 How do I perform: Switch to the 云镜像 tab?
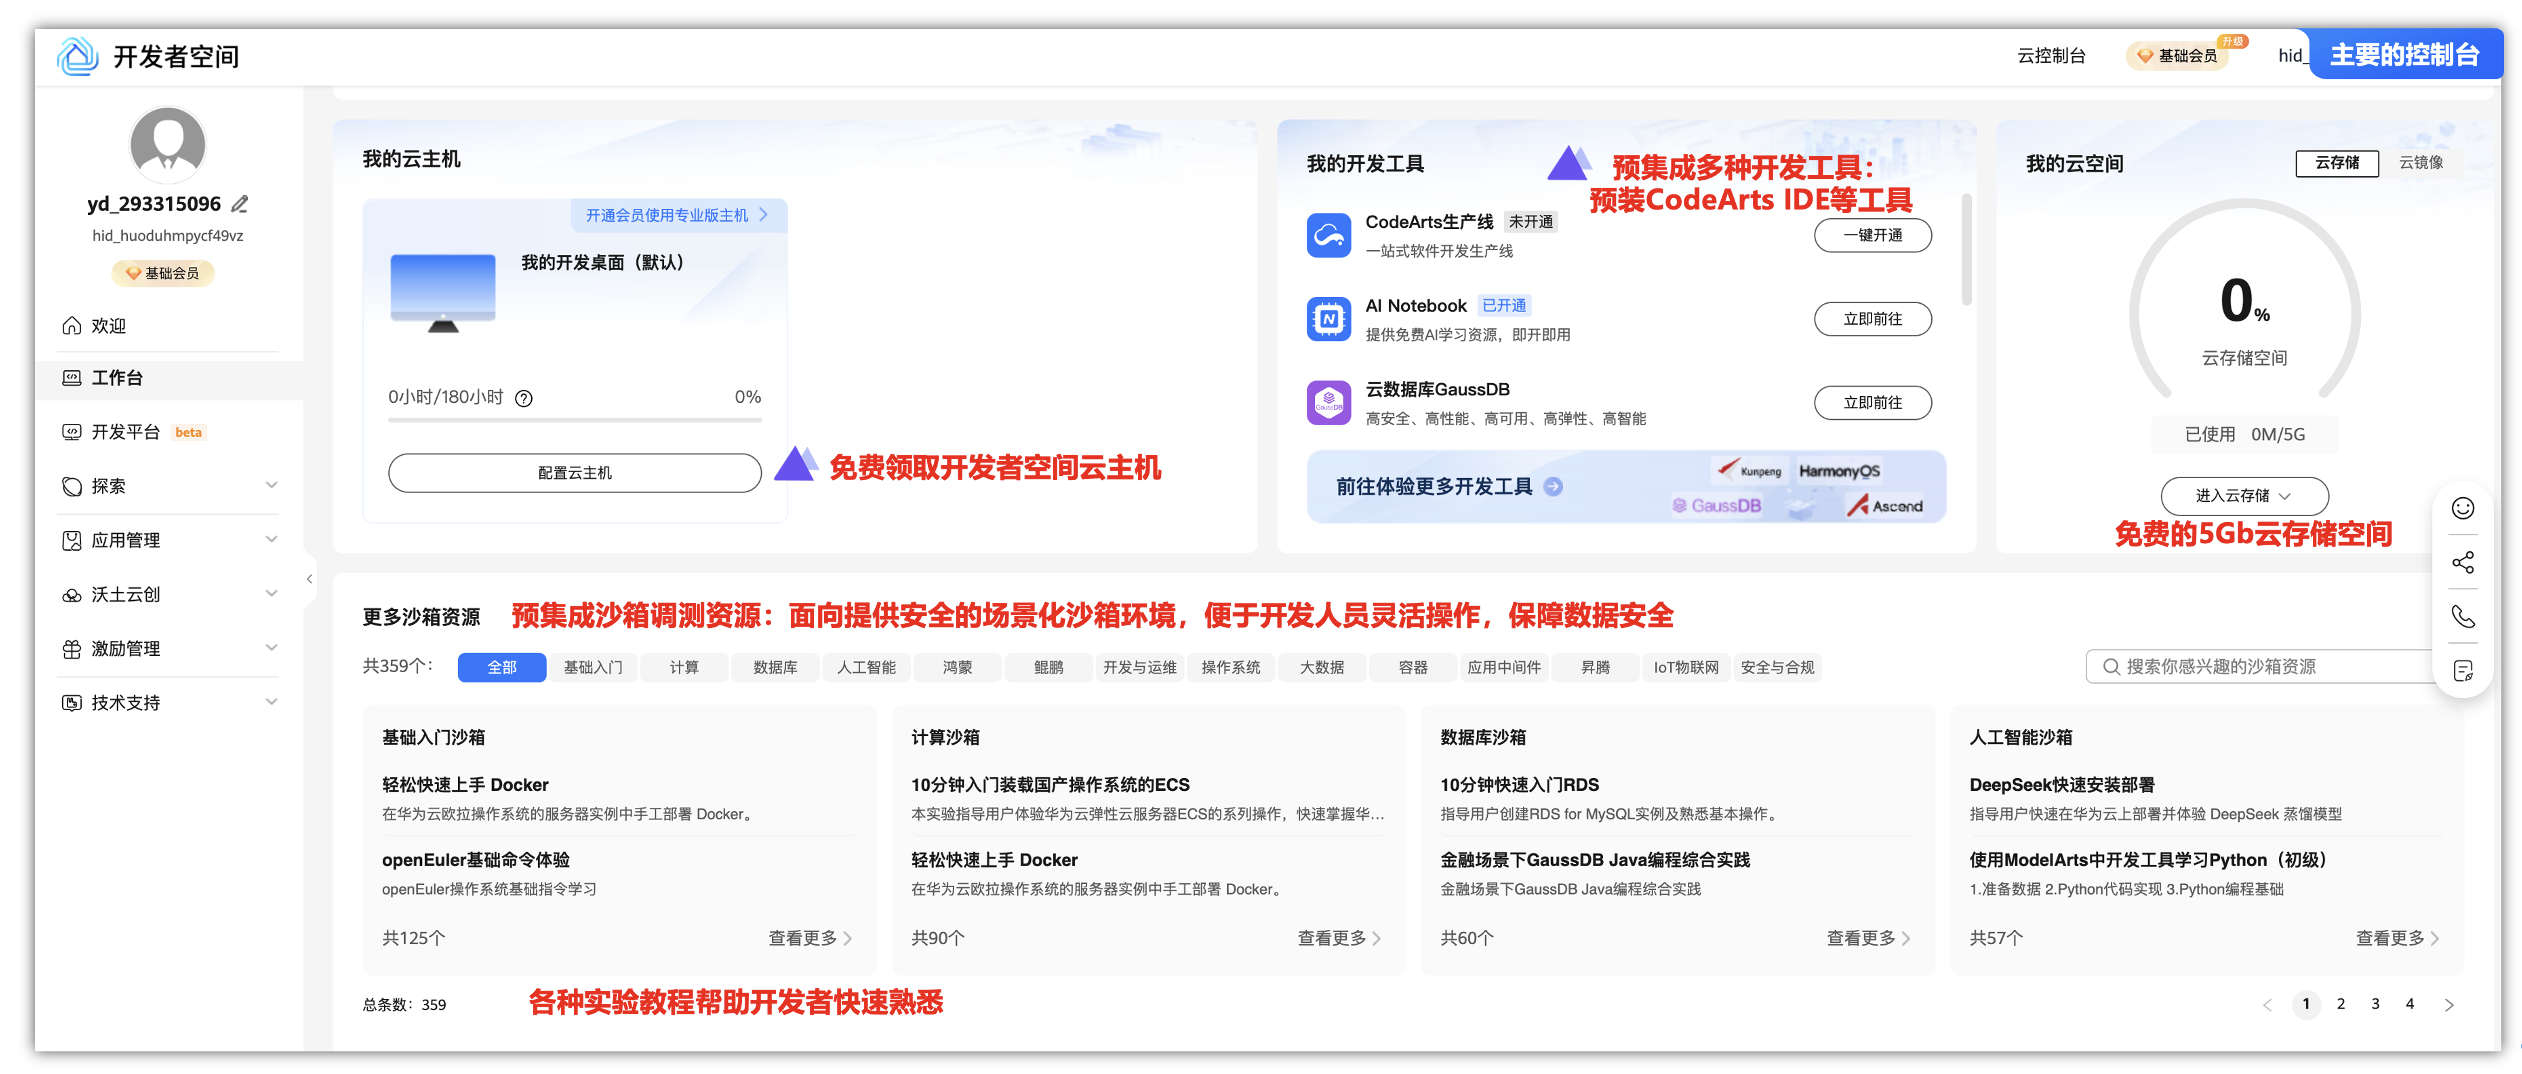coord(2421,163)
